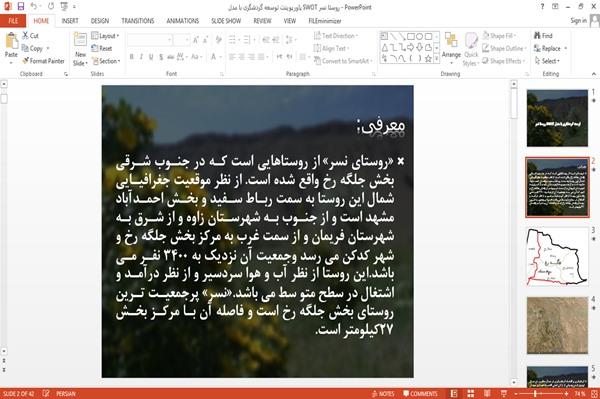Screen dimensions: 600x399
Task: Toggle Bold formatting
Action: [x=132, y=57]
